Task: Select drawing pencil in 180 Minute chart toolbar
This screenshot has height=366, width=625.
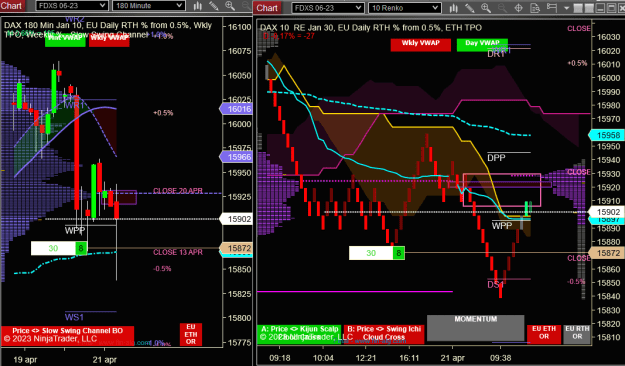Action: pos(214,6)
